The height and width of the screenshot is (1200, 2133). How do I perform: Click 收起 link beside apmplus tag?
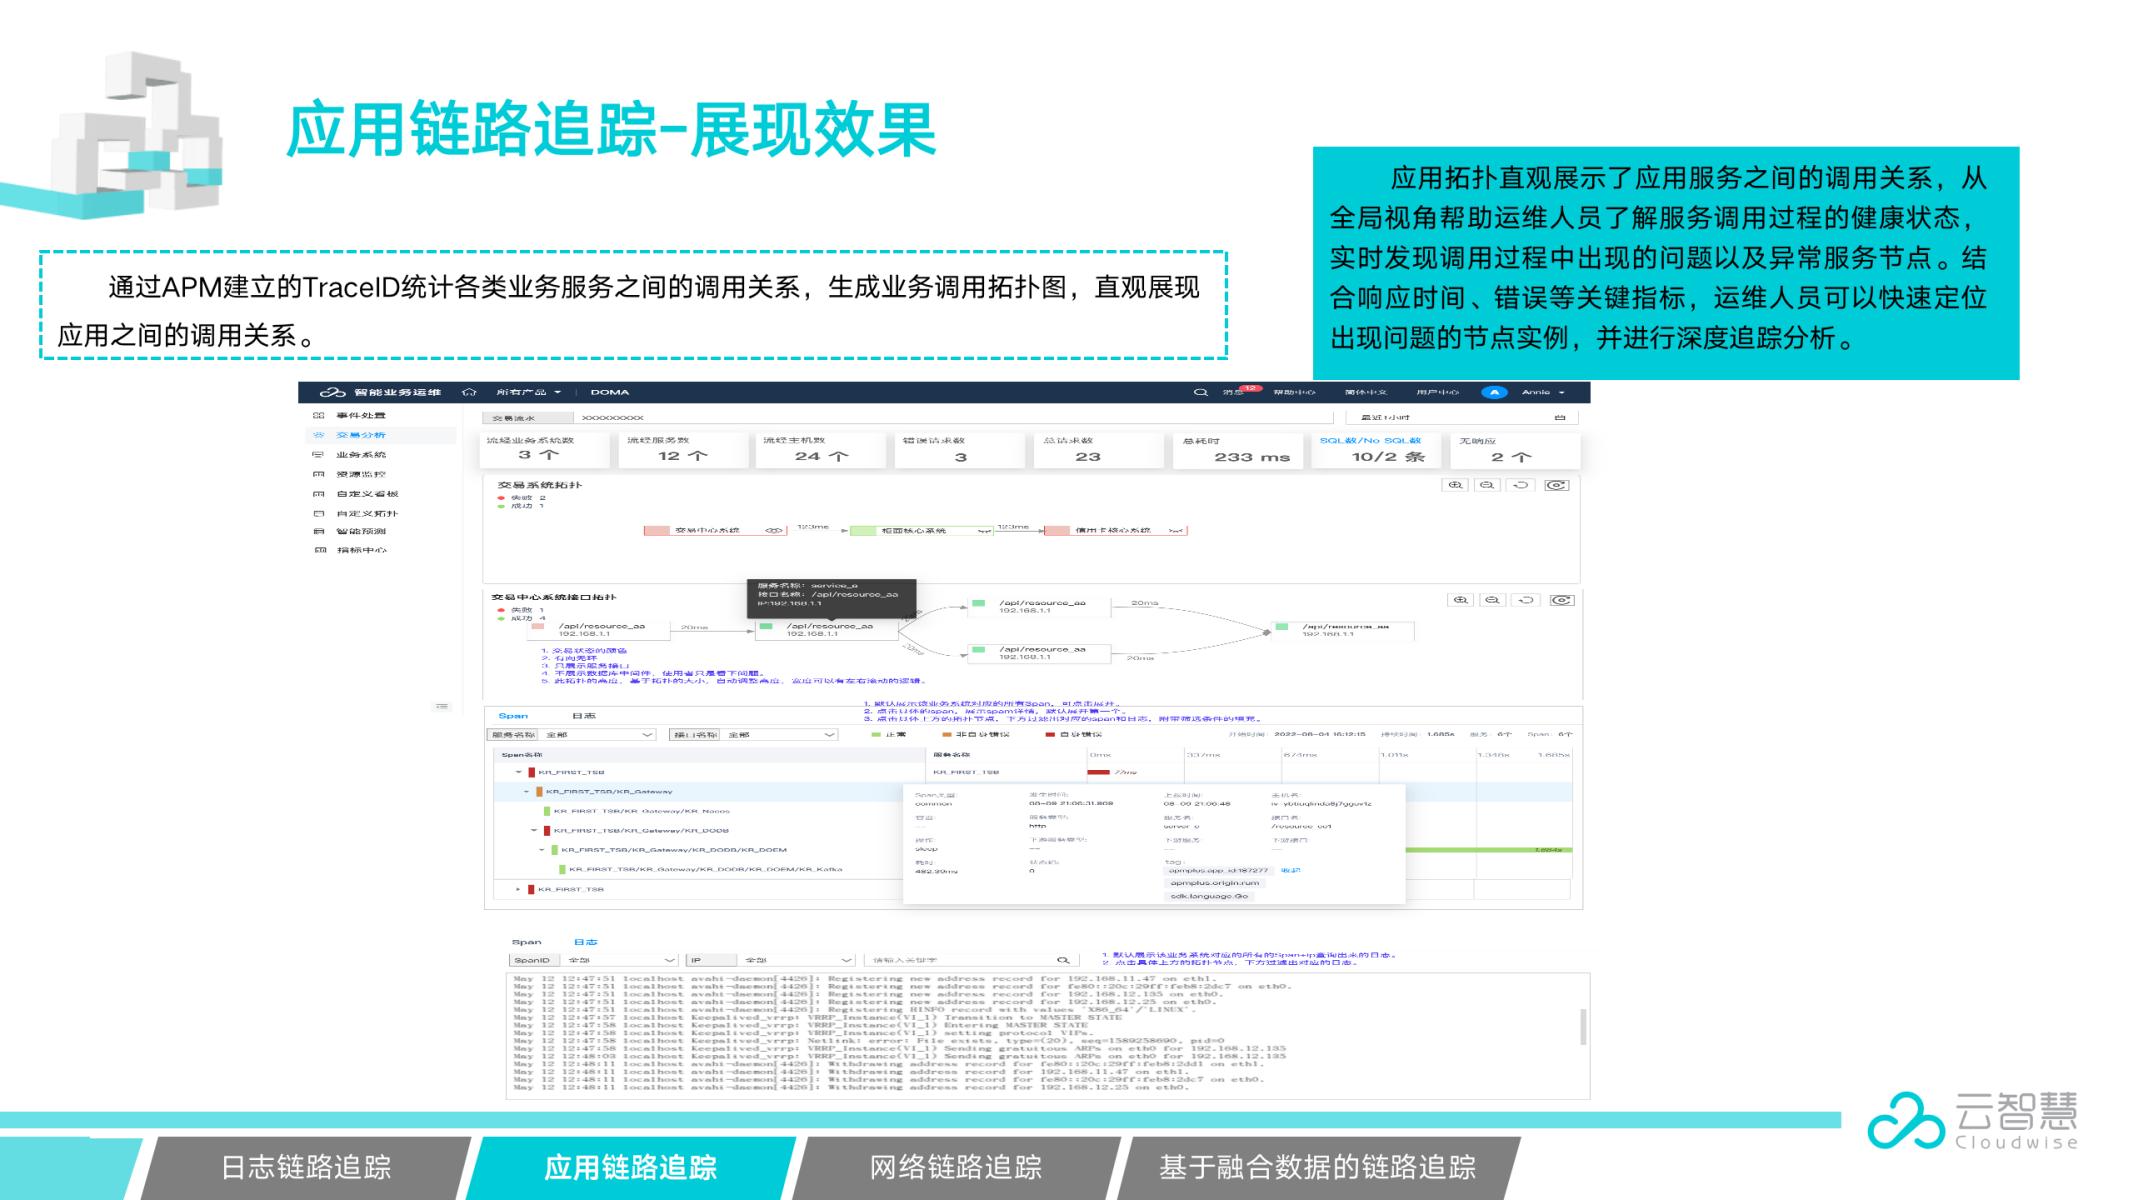click(1290, 871)
